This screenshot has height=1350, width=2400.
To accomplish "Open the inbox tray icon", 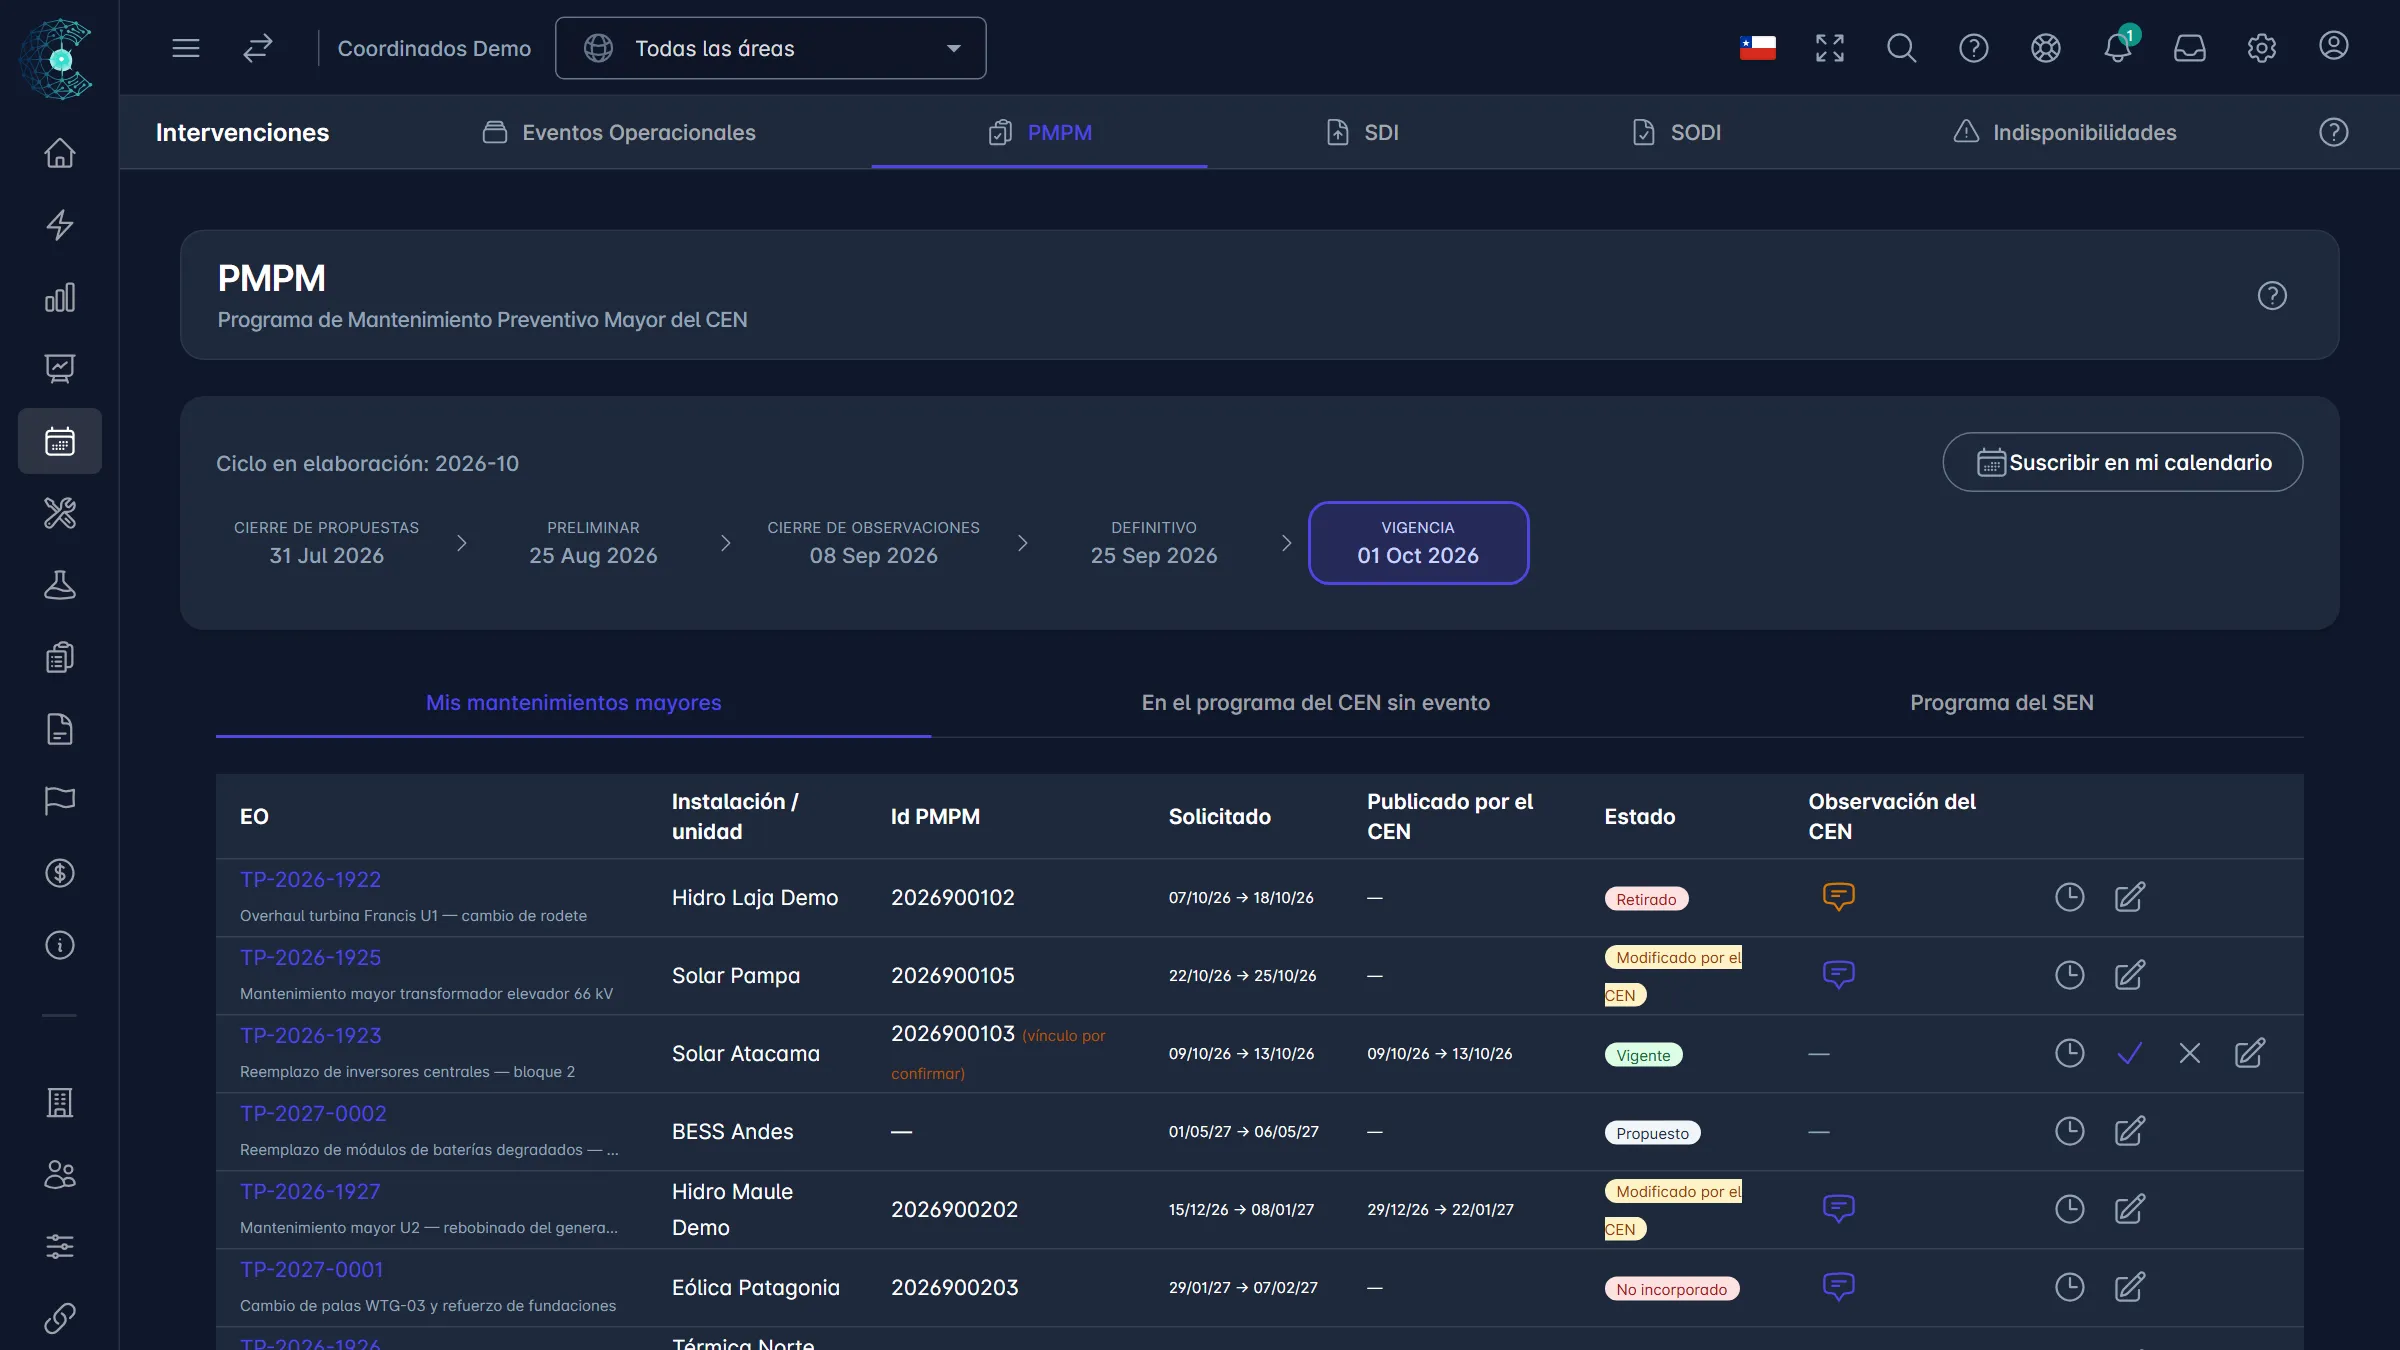I will point(2189,48).
